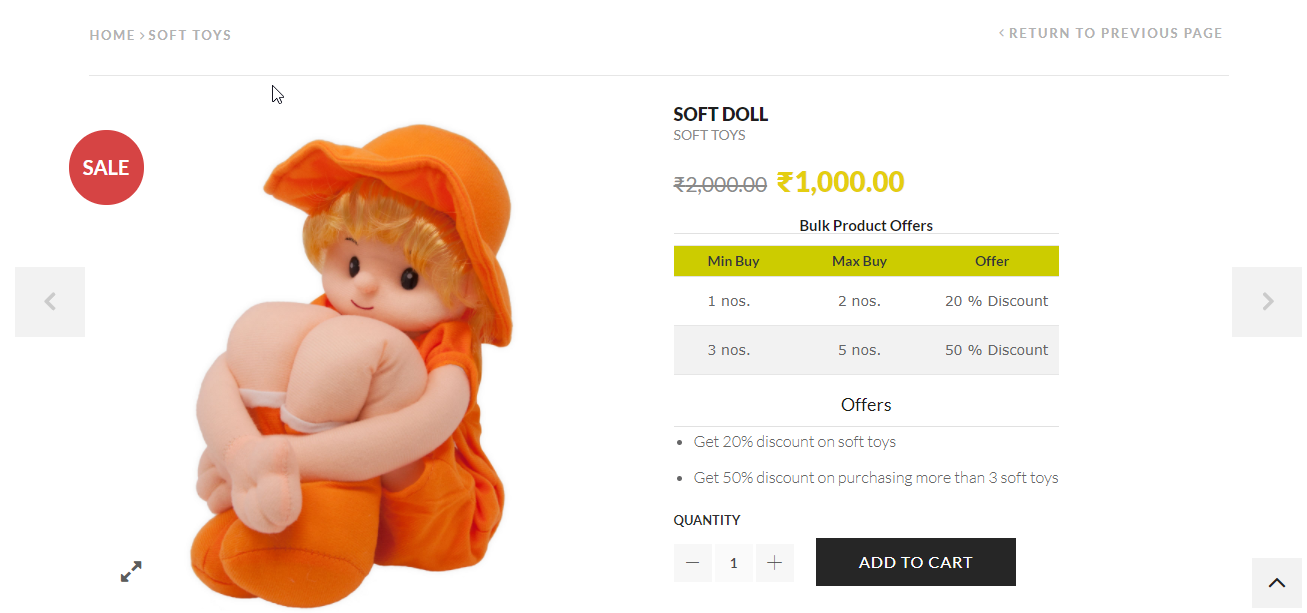
Task: Add the Soft Doll to cart
Action: 915,562
